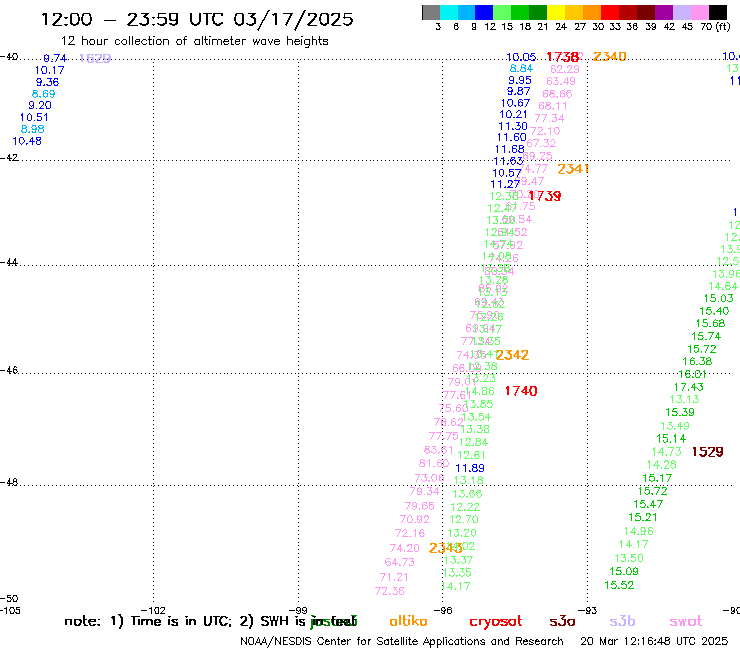Click the subtitle about altimeter wave heights

click(194, 41)
